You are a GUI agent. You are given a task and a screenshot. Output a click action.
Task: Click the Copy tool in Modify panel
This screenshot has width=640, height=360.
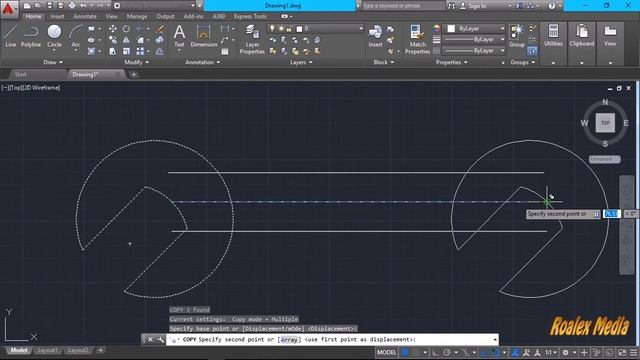tap(112, 40)
